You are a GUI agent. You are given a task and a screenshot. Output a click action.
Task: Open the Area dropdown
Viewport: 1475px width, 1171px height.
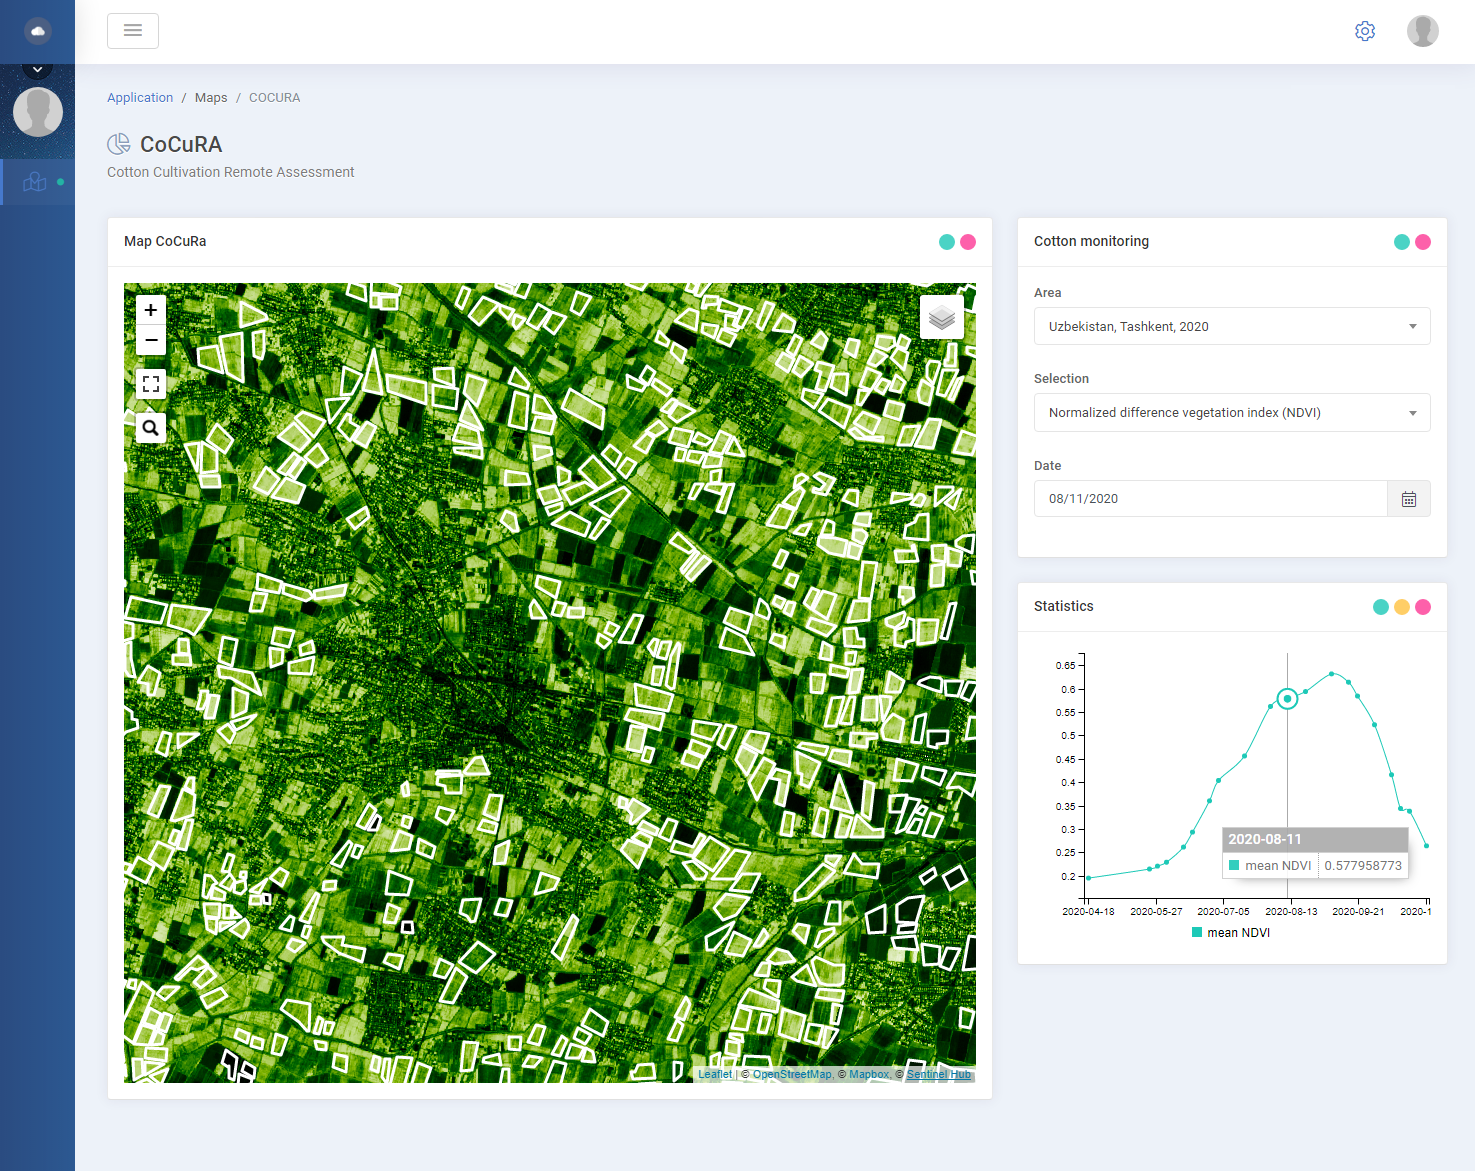coord(1231,327)
